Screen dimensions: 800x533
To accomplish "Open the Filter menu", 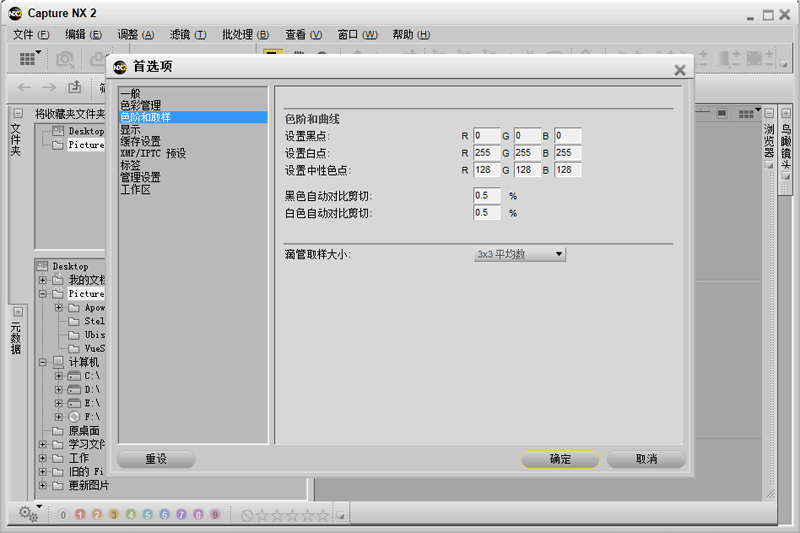I will tap(188, 35).
